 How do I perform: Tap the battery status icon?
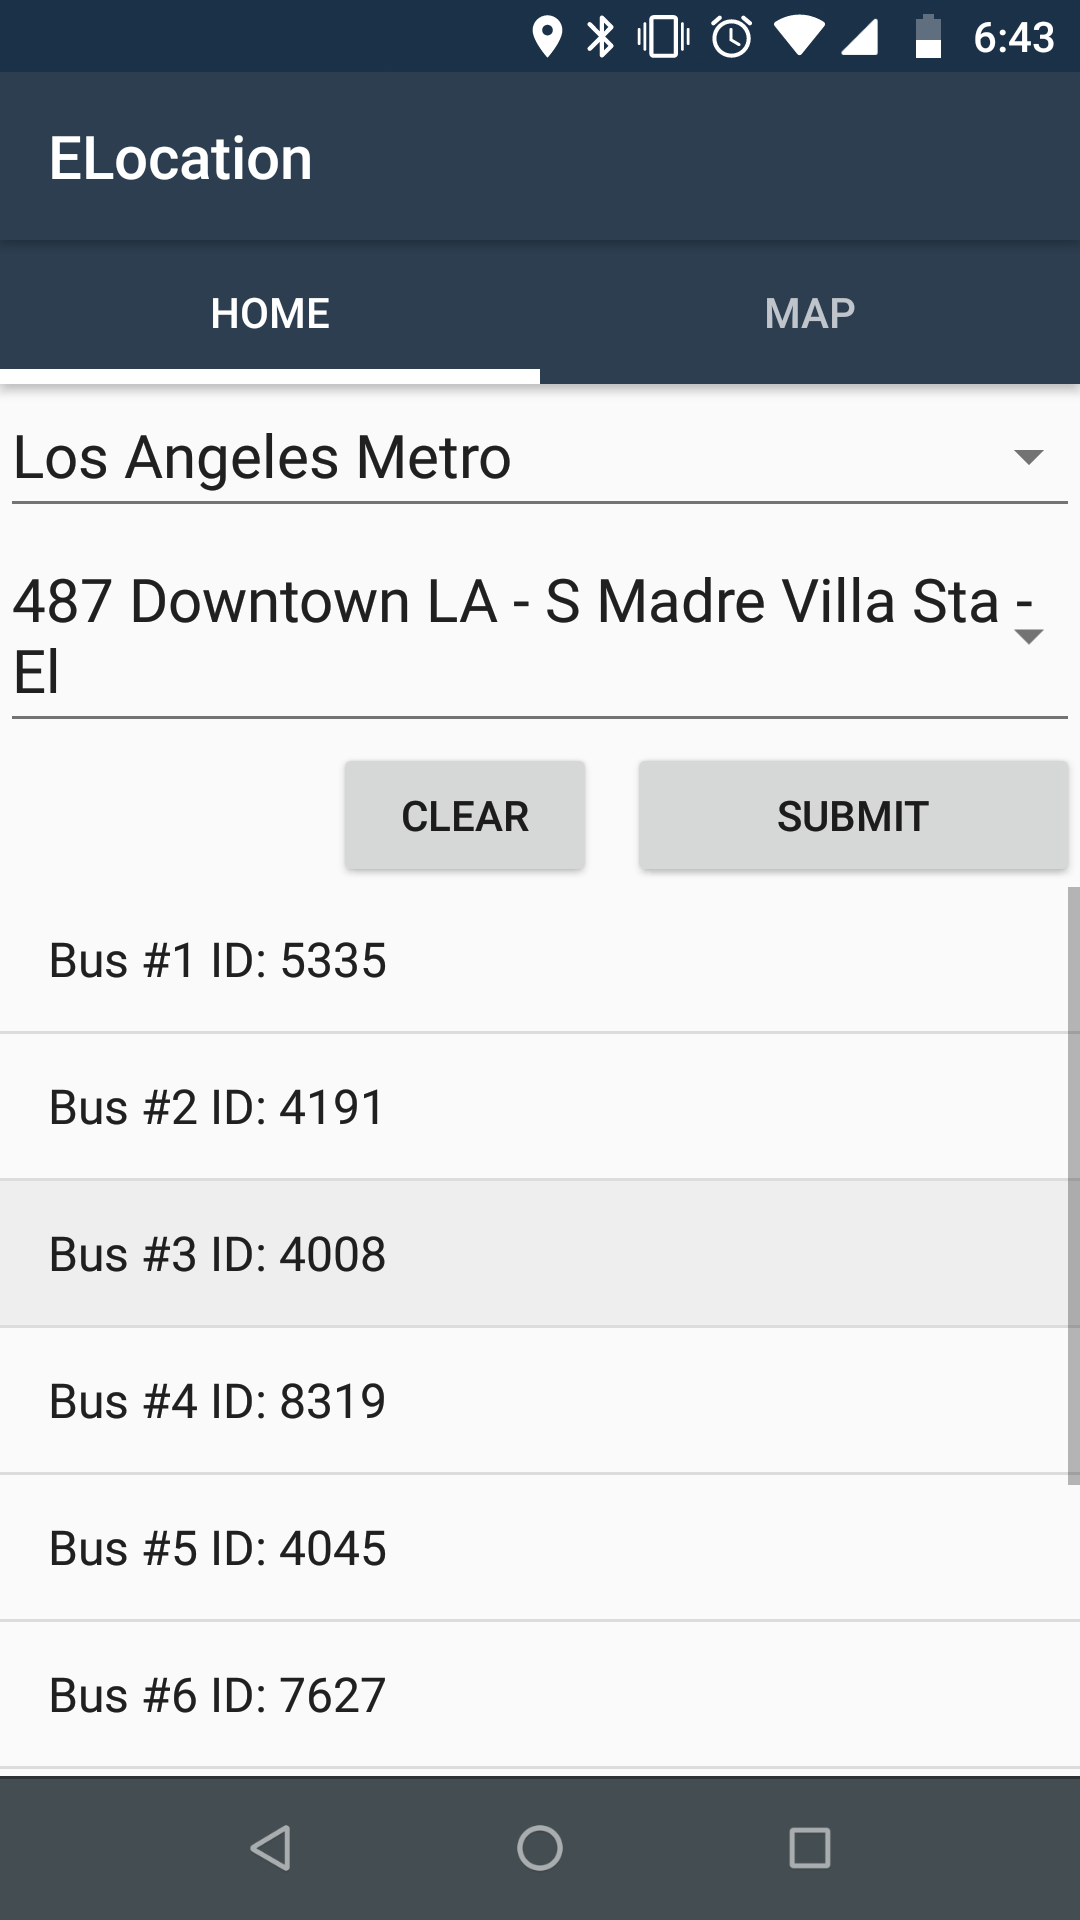pyautogui.click(x=928, y=37)
